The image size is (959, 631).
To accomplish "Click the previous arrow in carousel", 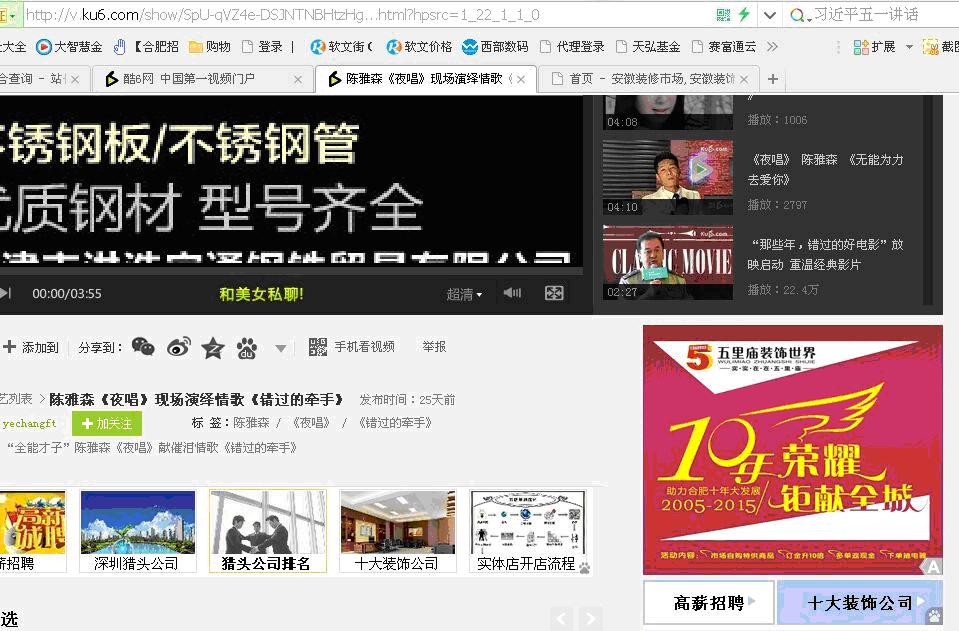I will click(x=561, y=619).
